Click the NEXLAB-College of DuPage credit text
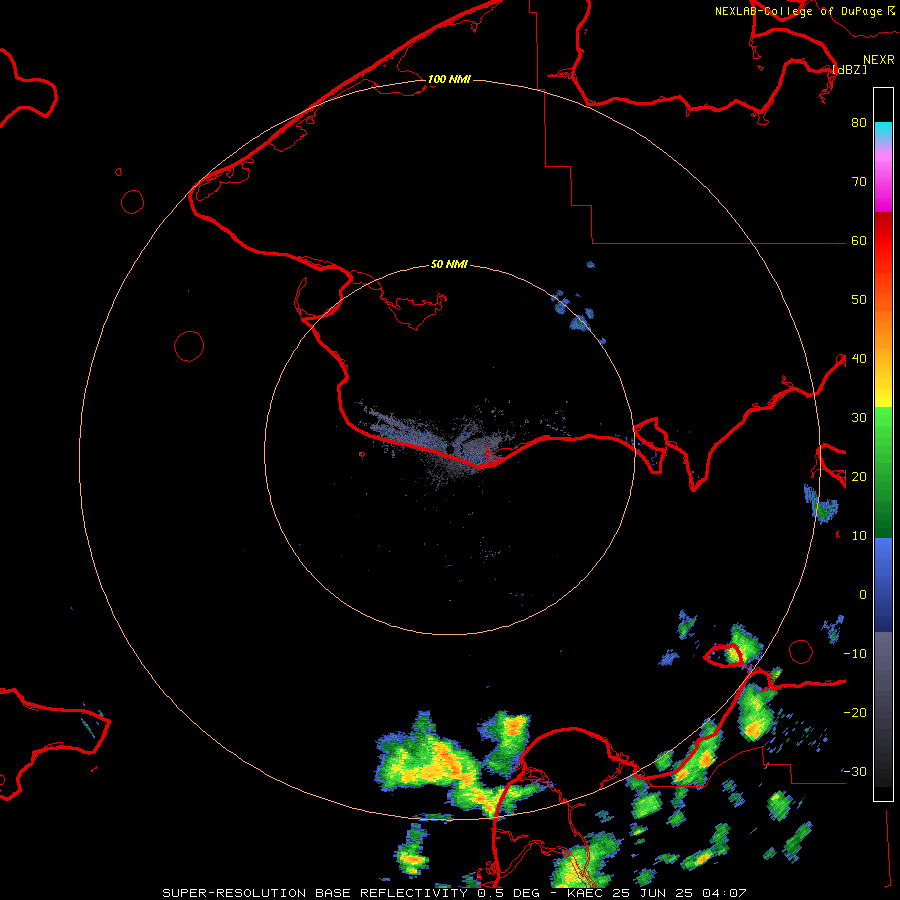 (x=798, y=11)
